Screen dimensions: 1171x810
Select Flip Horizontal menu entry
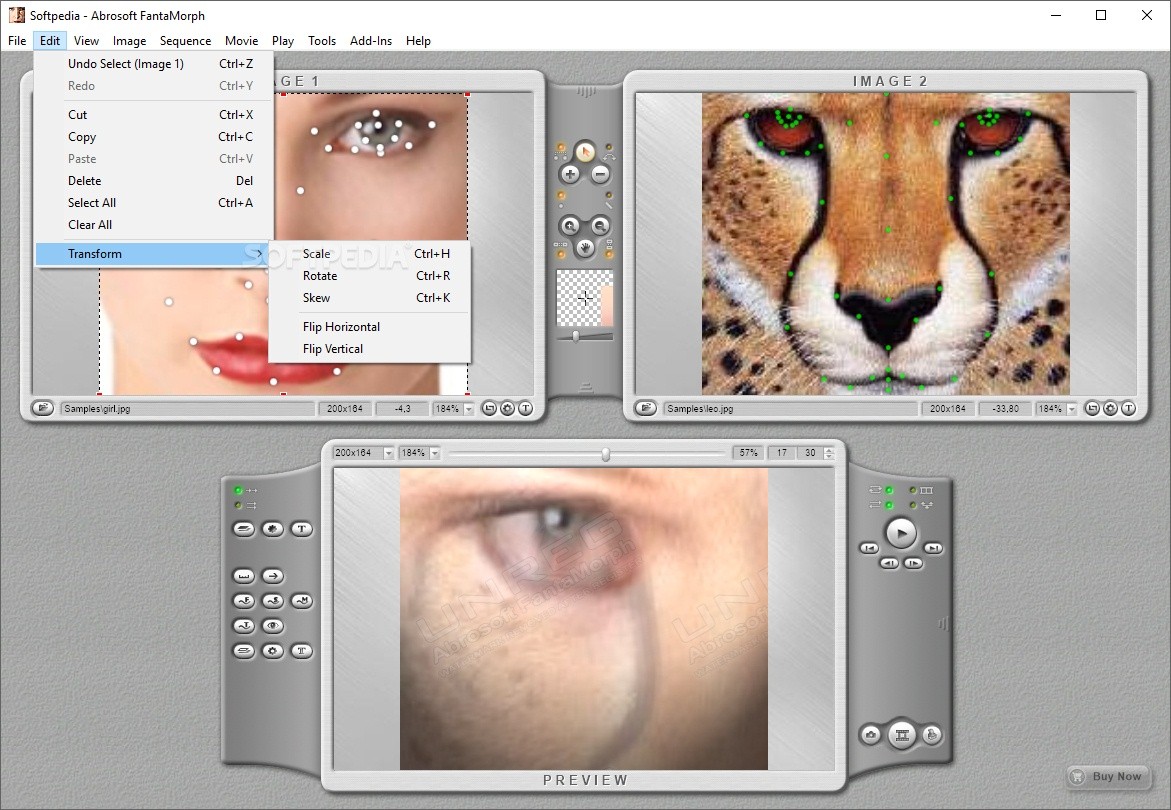370,327
